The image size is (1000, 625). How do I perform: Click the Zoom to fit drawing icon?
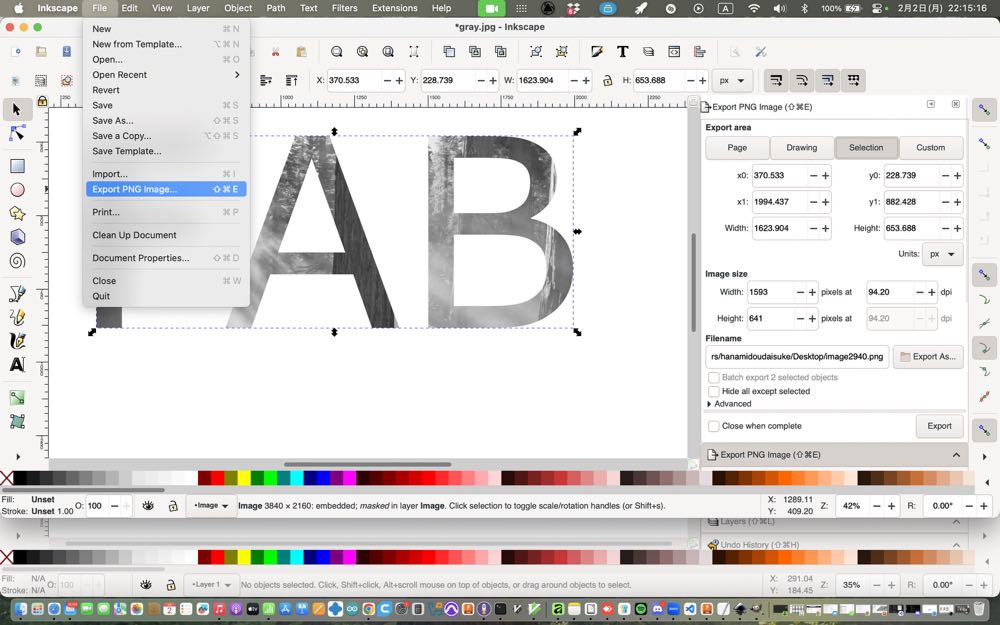[x=362, y=52]
